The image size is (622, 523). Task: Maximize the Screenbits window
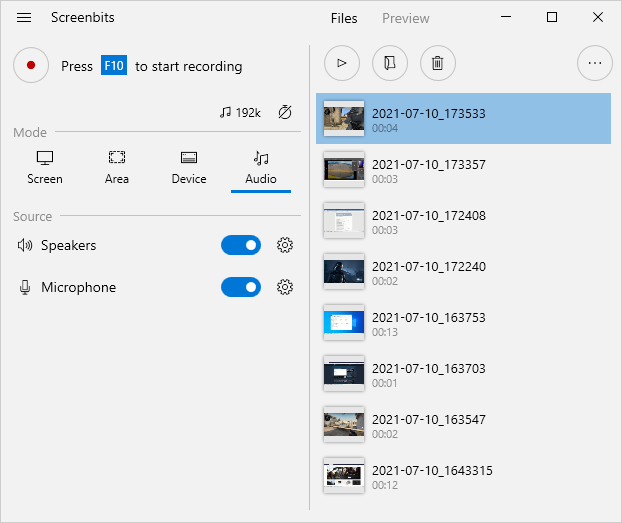click(552, 17)
